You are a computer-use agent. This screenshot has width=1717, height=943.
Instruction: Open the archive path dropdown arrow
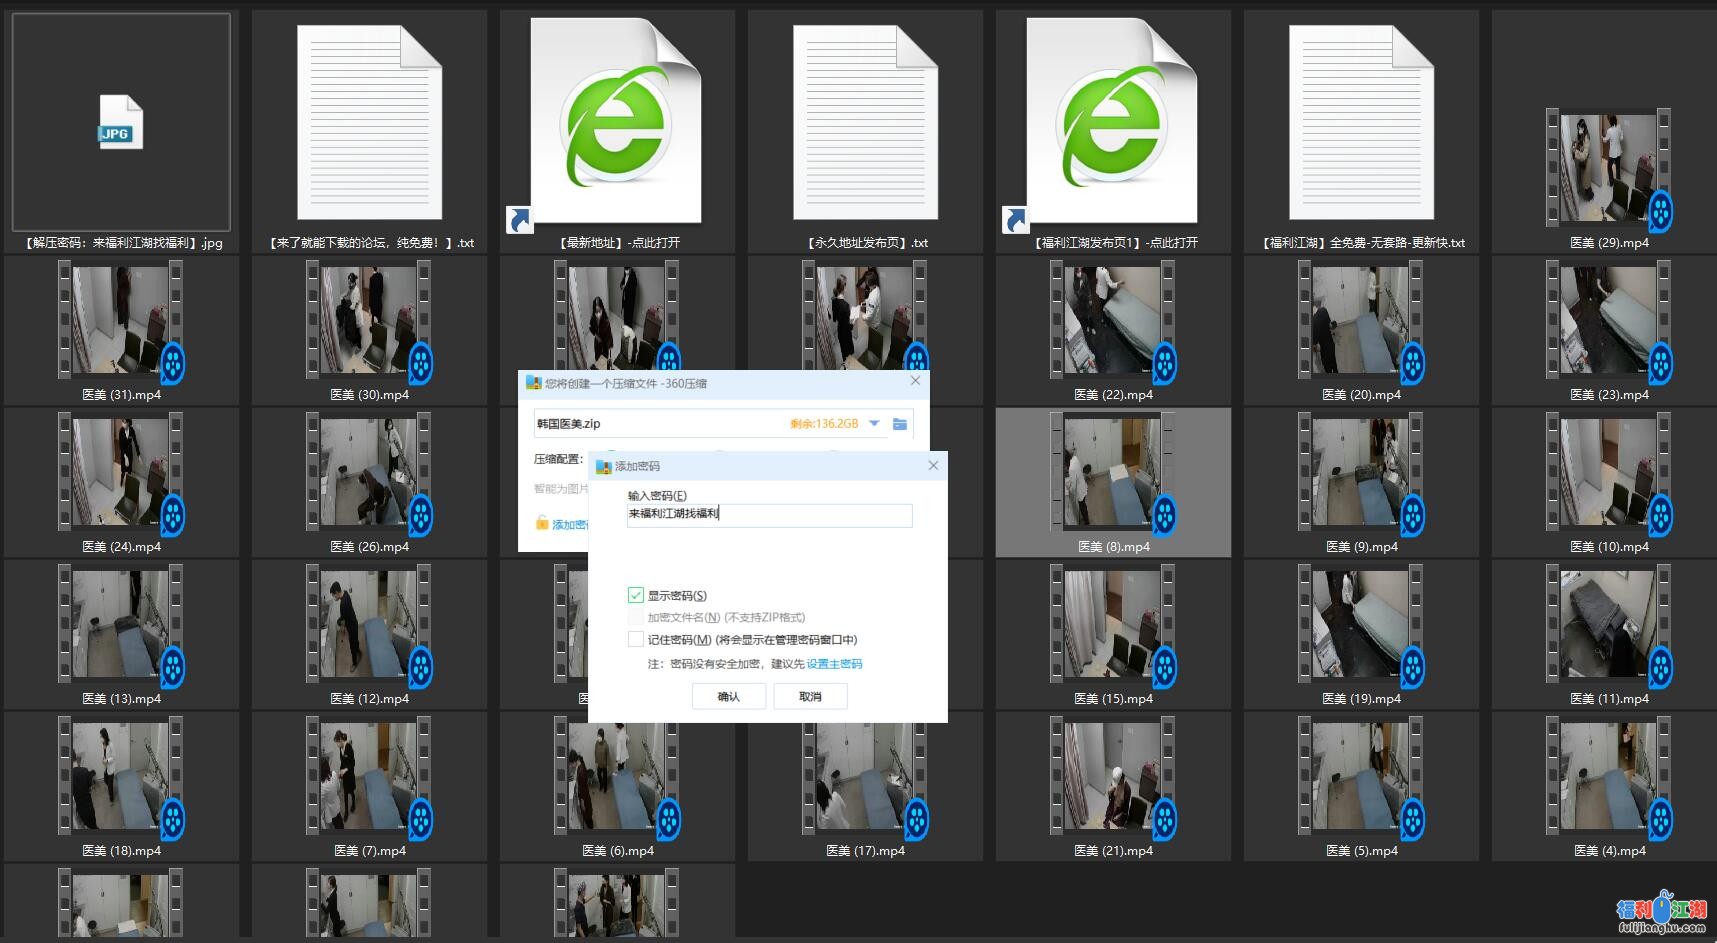(874, 424)
